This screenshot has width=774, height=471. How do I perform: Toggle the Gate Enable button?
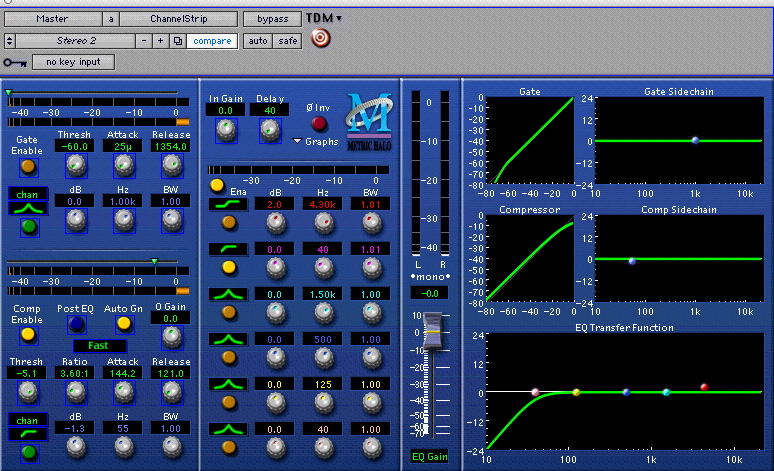click(28, 167)
